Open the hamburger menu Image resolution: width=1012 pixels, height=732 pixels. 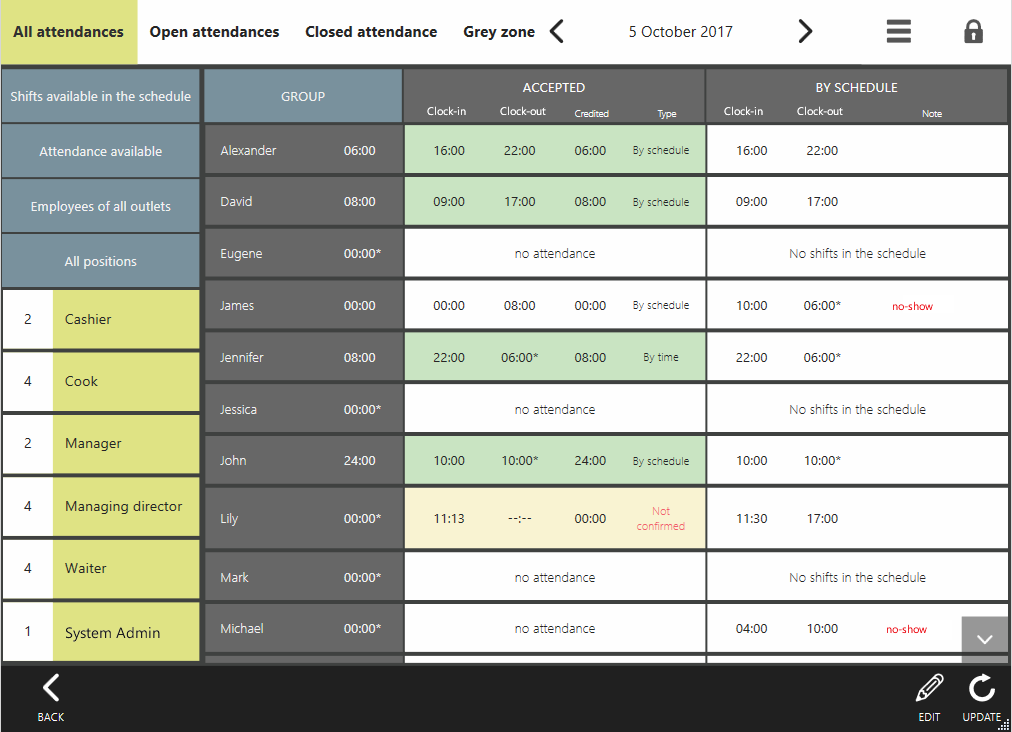click(898, 32)
